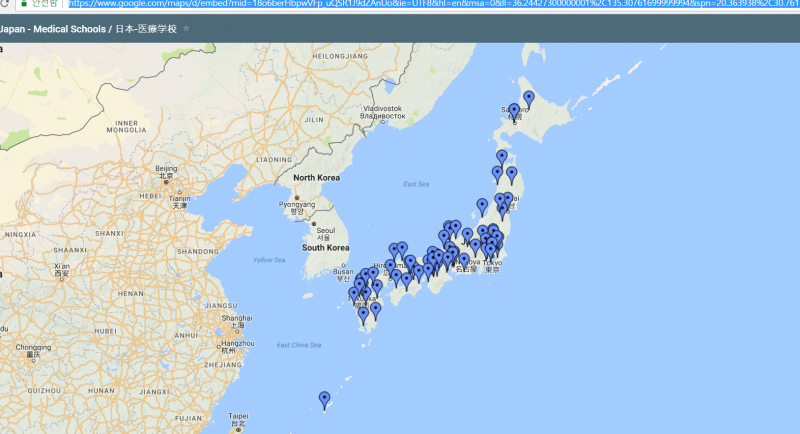Click the Vladivostok city label
Image resolution: width=800 pixels, height=434 pixels.
click(382, 108)
